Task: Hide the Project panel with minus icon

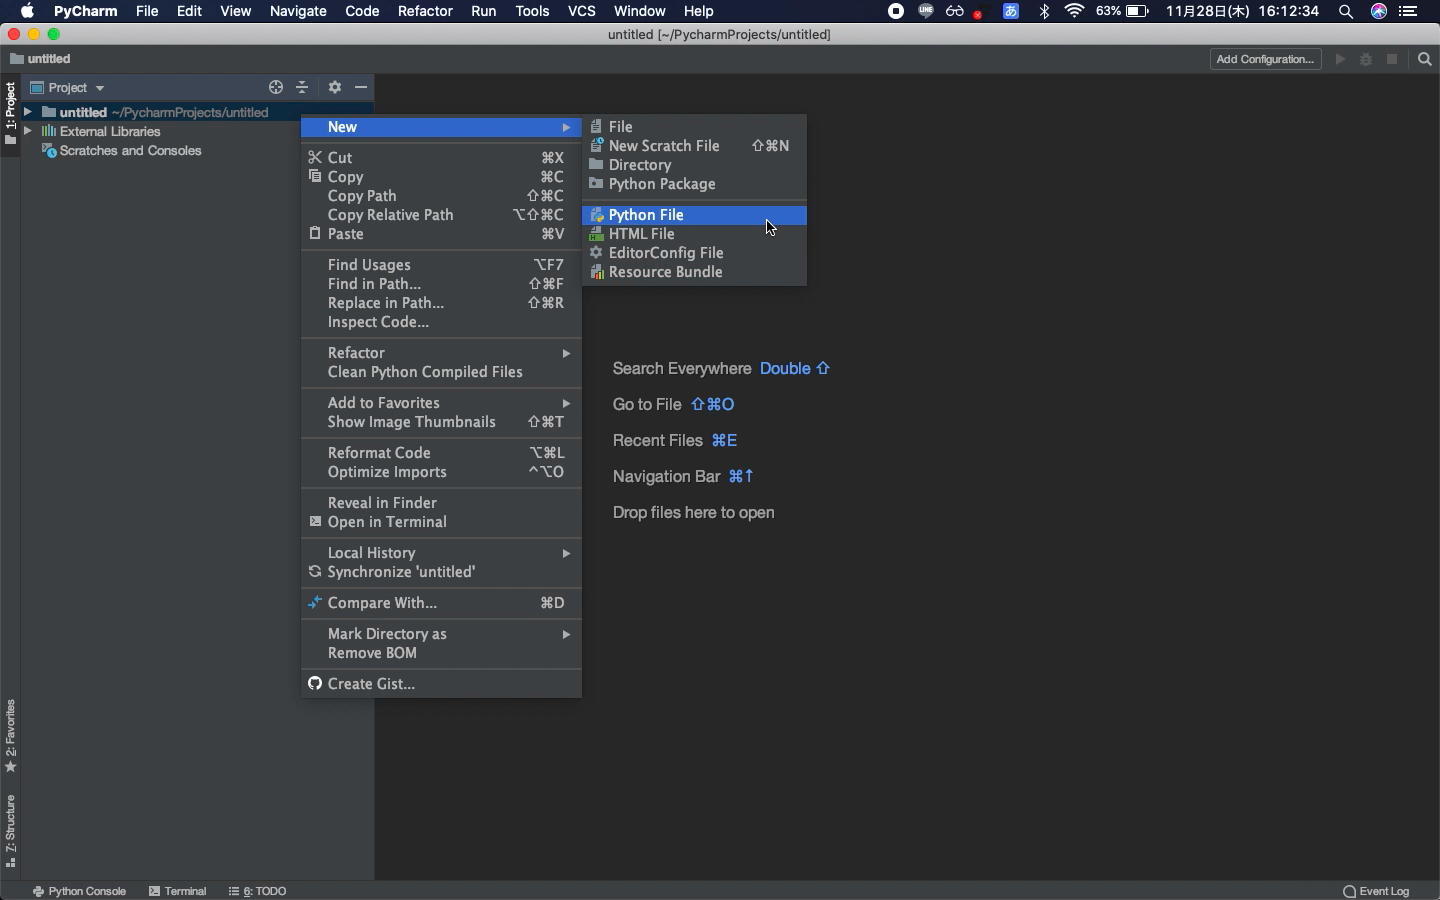Action: pos(361,88)
